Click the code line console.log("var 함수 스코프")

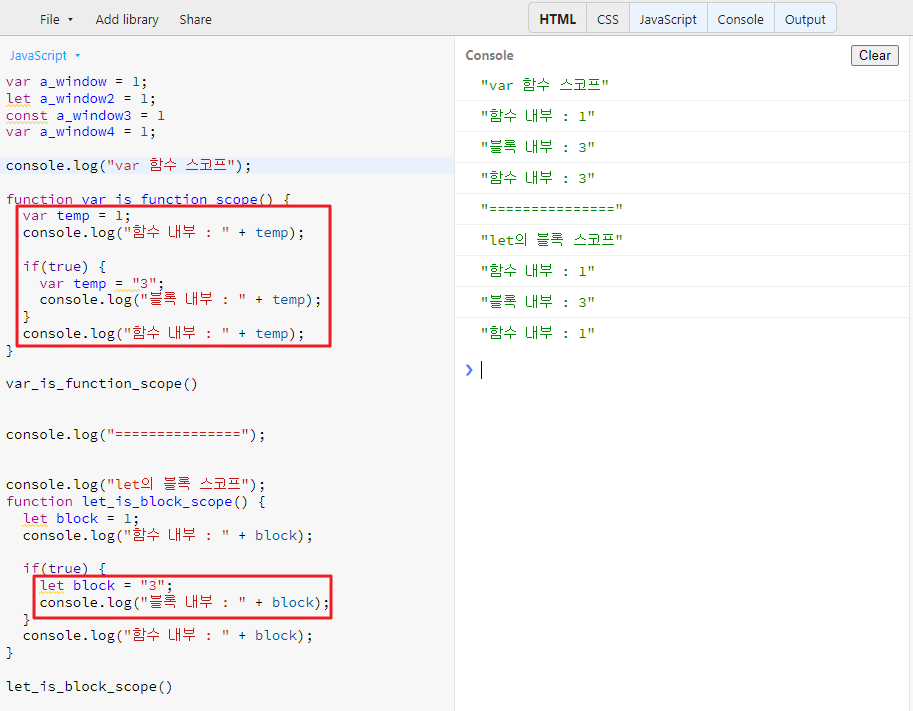(x=128, y=165)
